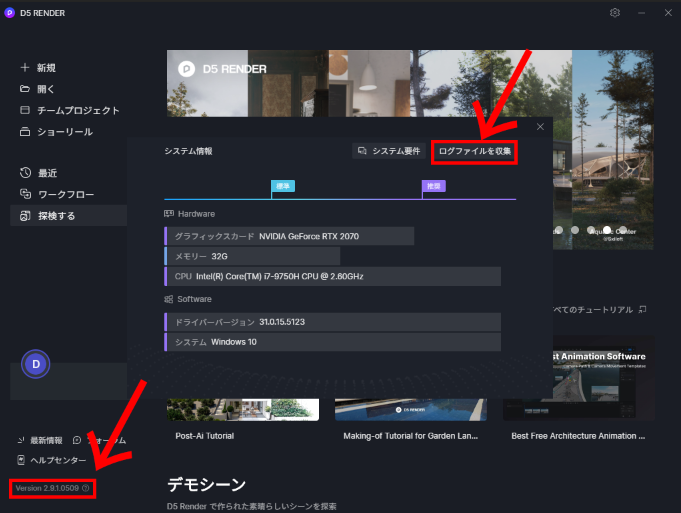681x513 pixels.
Task: Click ログファイルを収集 button
Action: 474,151
